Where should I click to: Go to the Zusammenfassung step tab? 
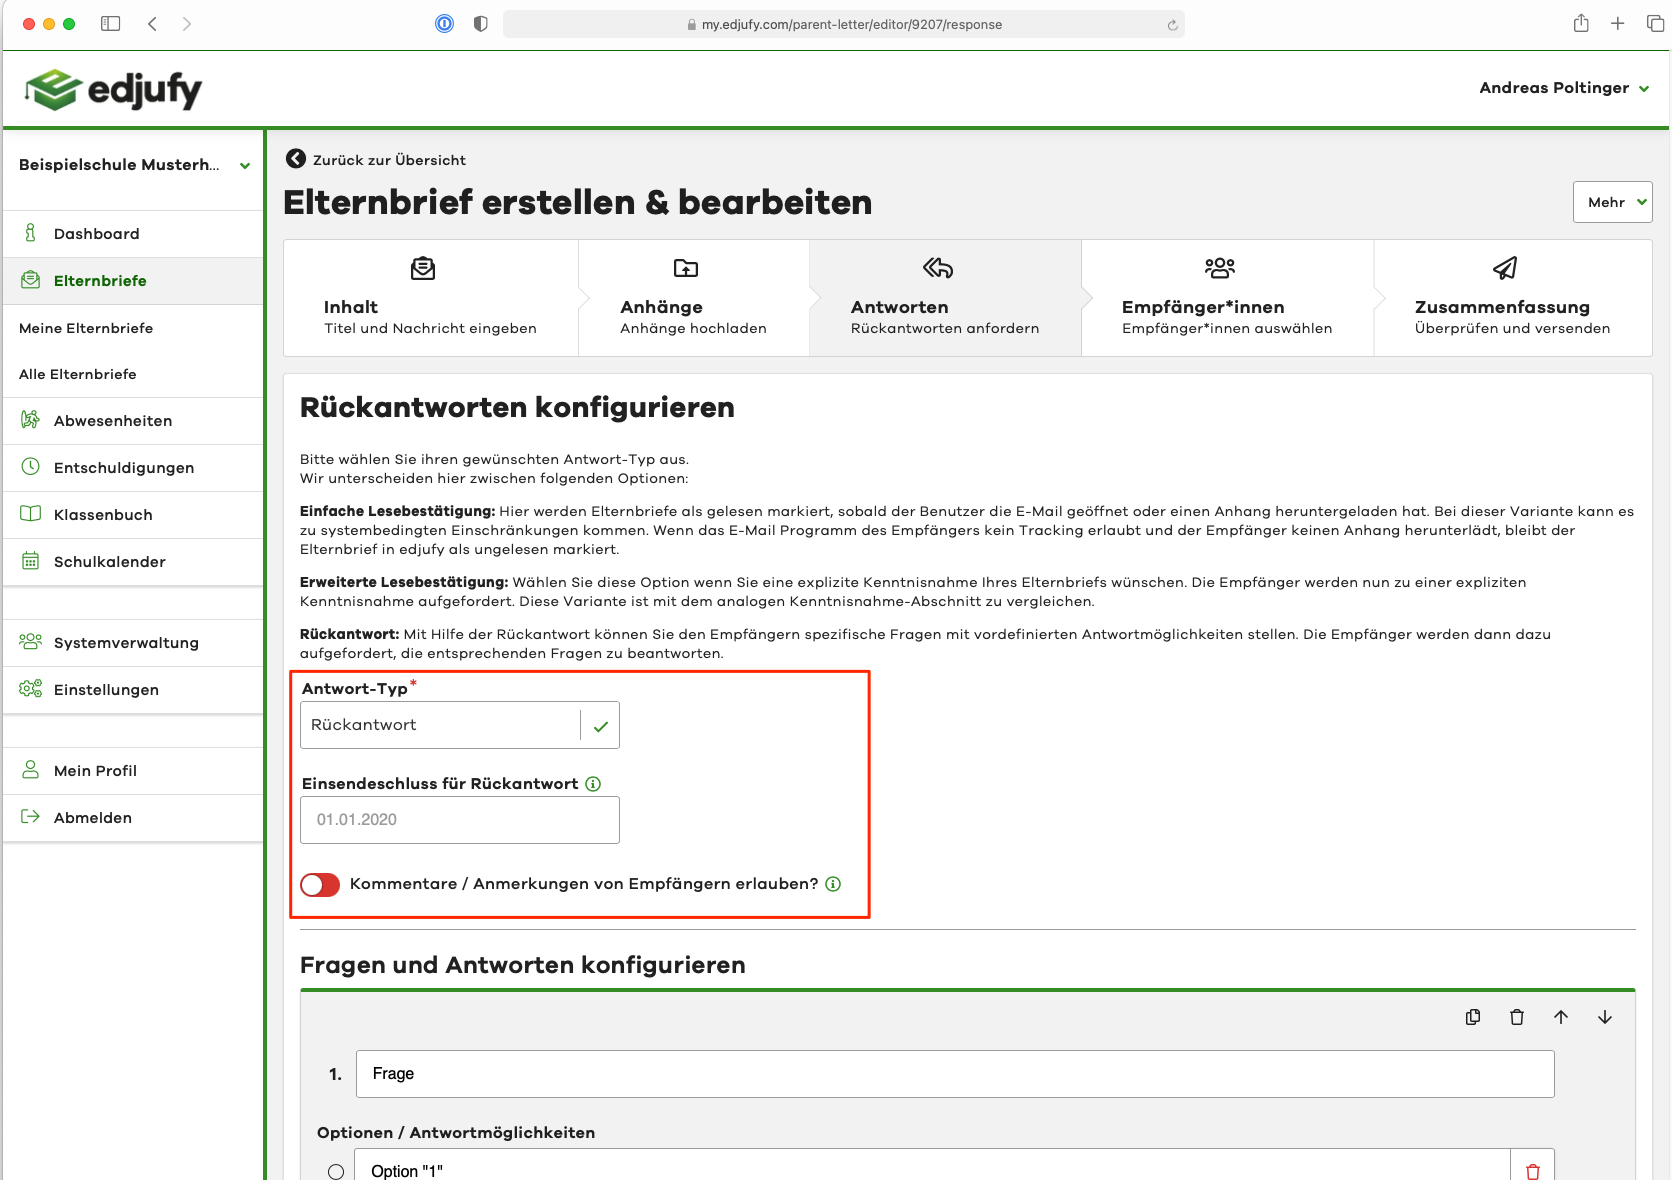pyautogui.click(x=1511, y=298)
